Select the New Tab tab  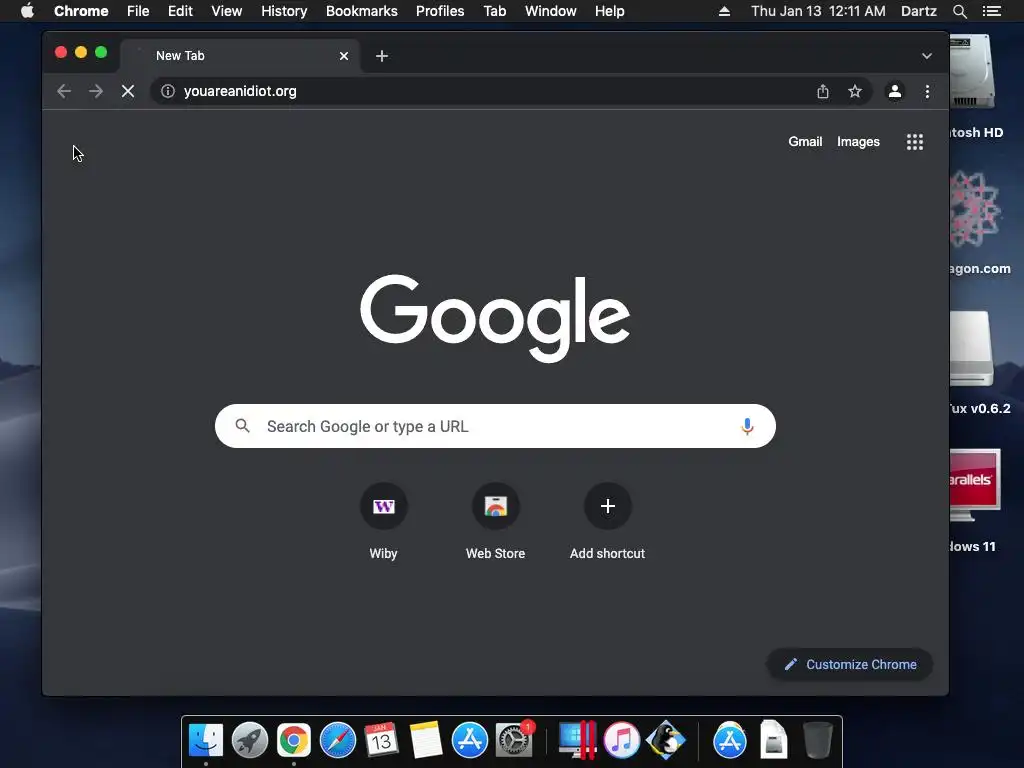pyautogui.click(x=240, y=56)
